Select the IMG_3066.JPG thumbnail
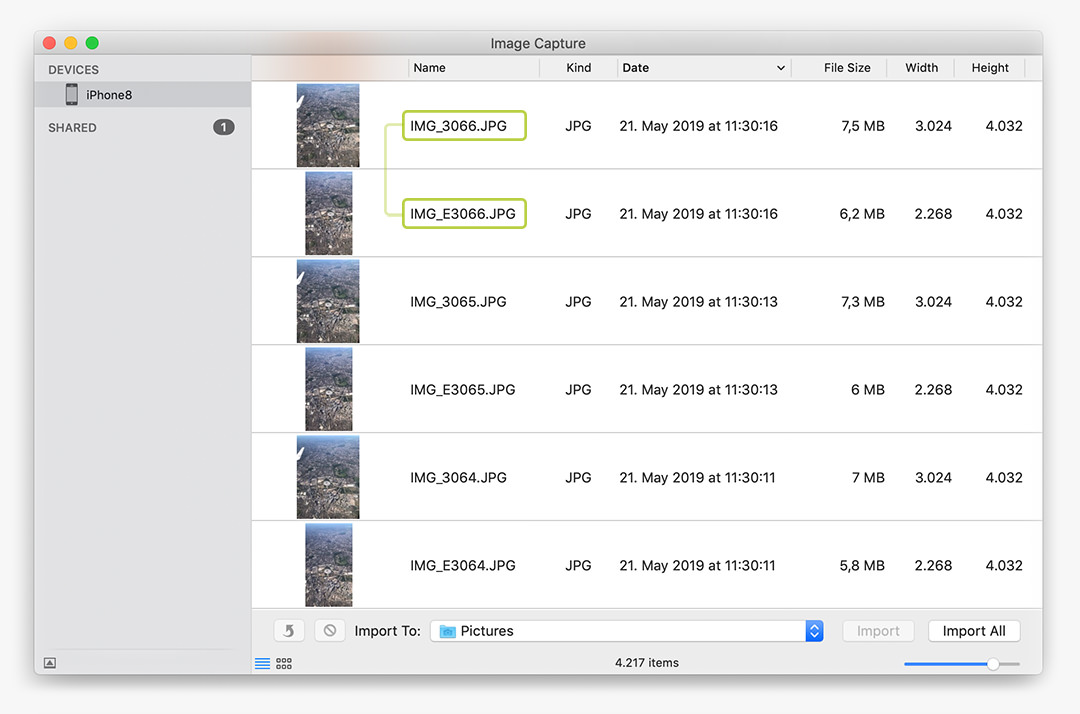Viewport: 1080px width, 714px height. 328,126
